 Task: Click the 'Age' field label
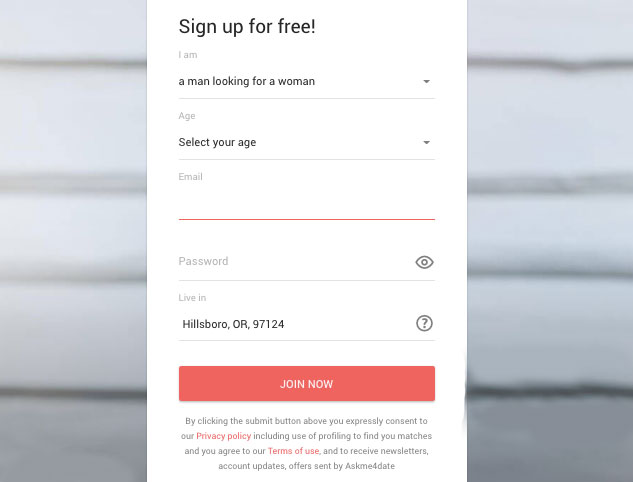[x=187, y=116]
